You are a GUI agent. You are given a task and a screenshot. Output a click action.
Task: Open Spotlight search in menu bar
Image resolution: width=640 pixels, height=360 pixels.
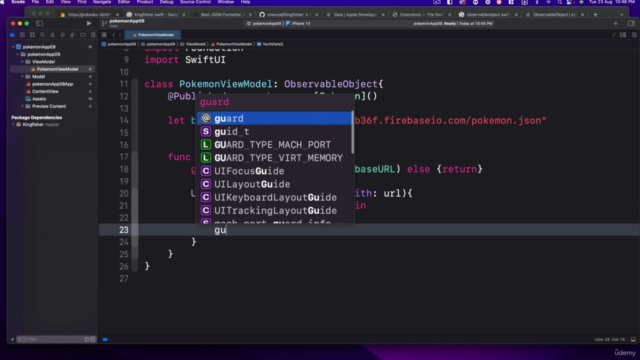click(x=560, y=2)
